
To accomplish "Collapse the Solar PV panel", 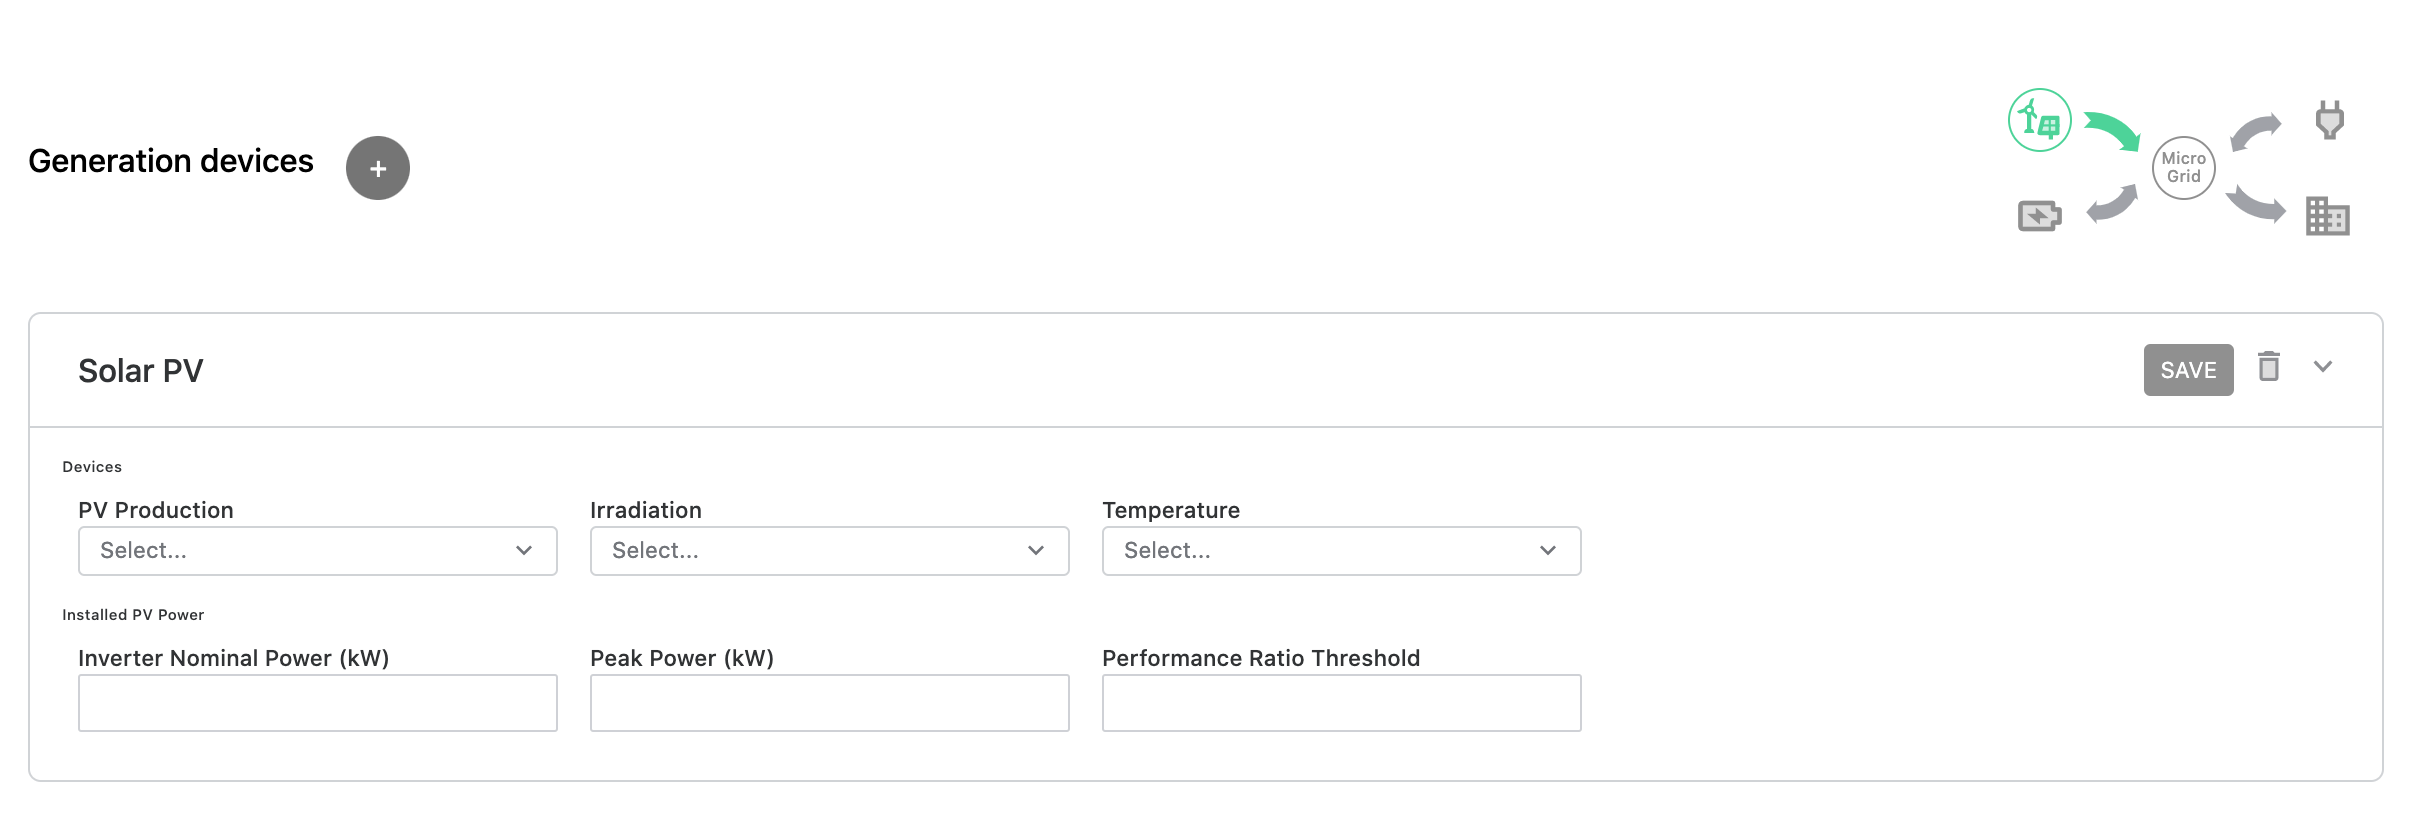I will (2323, 367).
